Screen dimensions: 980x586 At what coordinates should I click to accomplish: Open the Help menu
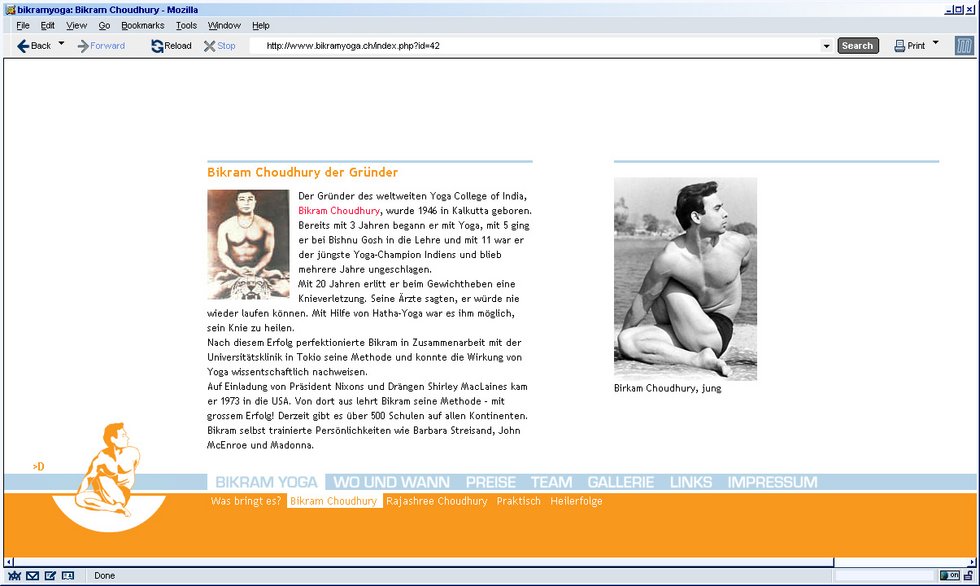(261, 26)
